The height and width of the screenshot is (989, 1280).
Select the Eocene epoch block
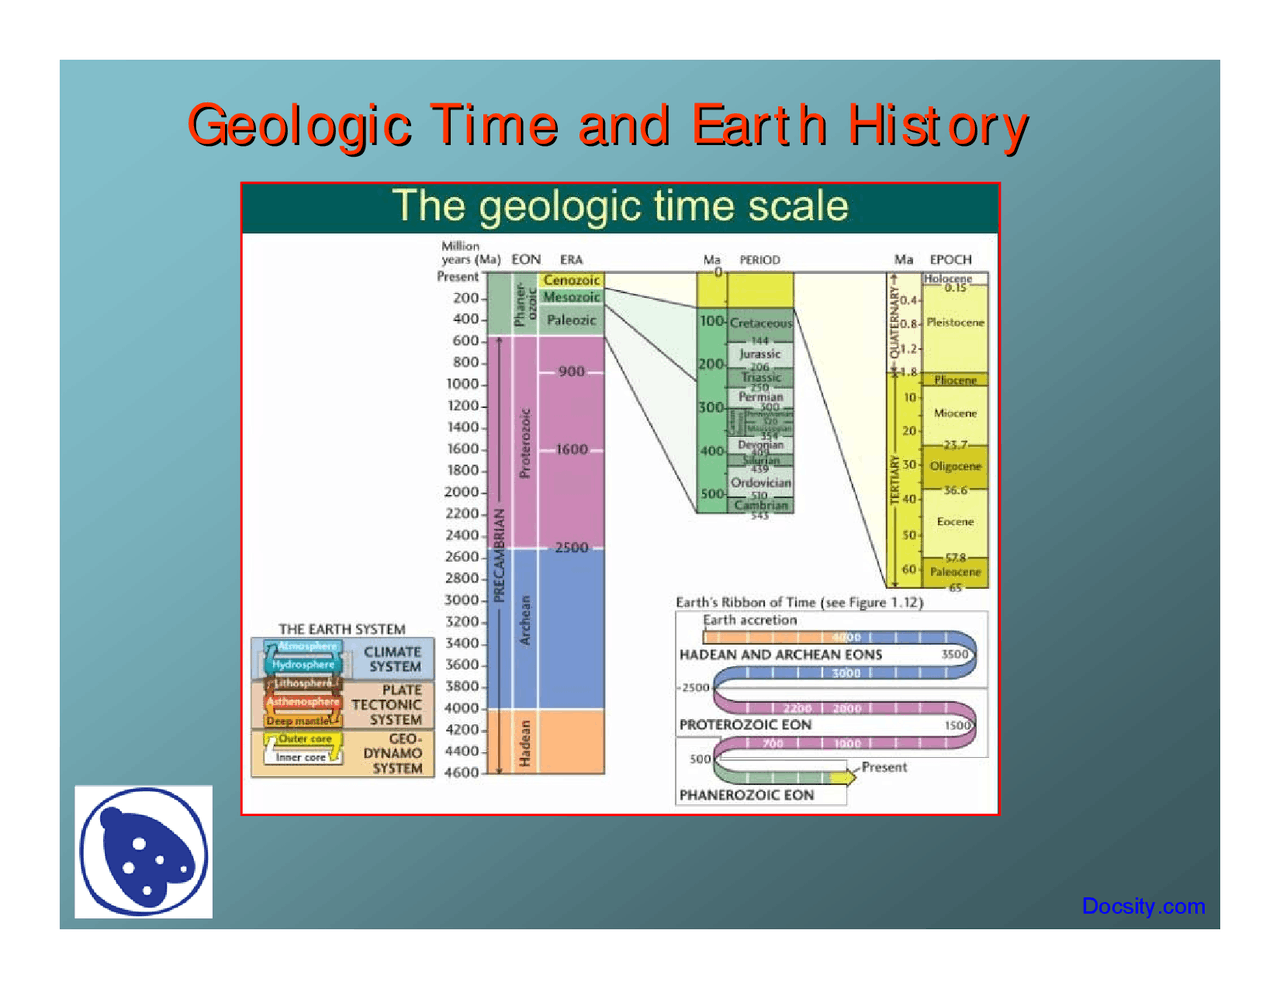pyautogui.click(x=955, y=522)
